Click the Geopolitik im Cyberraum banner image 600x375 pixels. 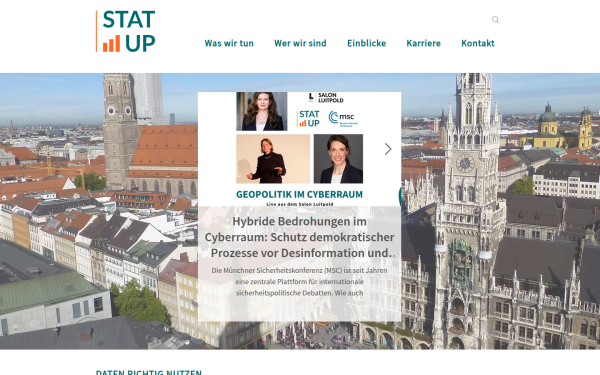point(299,149)
